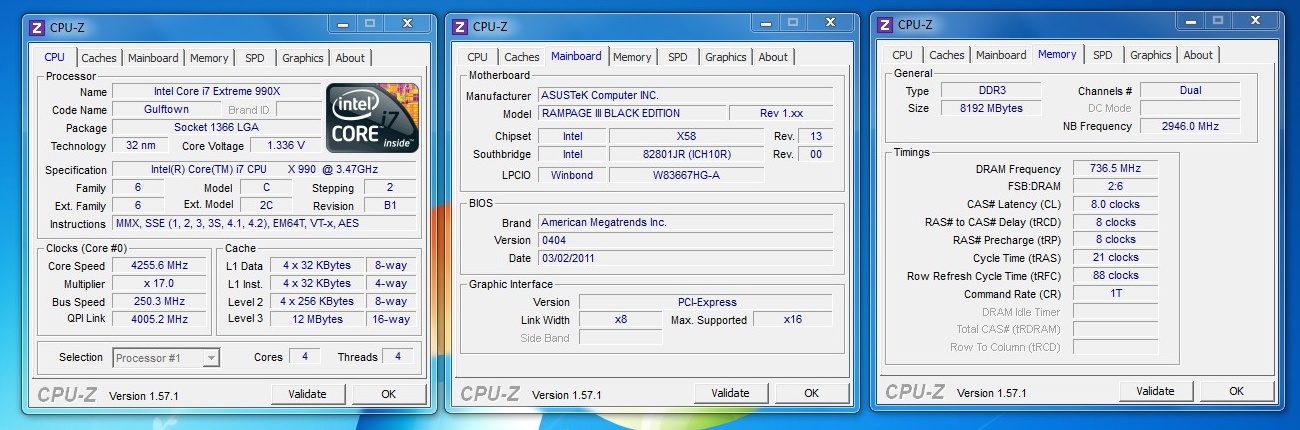This screenshot has height=430, width=1300.
Task: Click the QPI Link value 4005.2 MHz
Action: 160,320
